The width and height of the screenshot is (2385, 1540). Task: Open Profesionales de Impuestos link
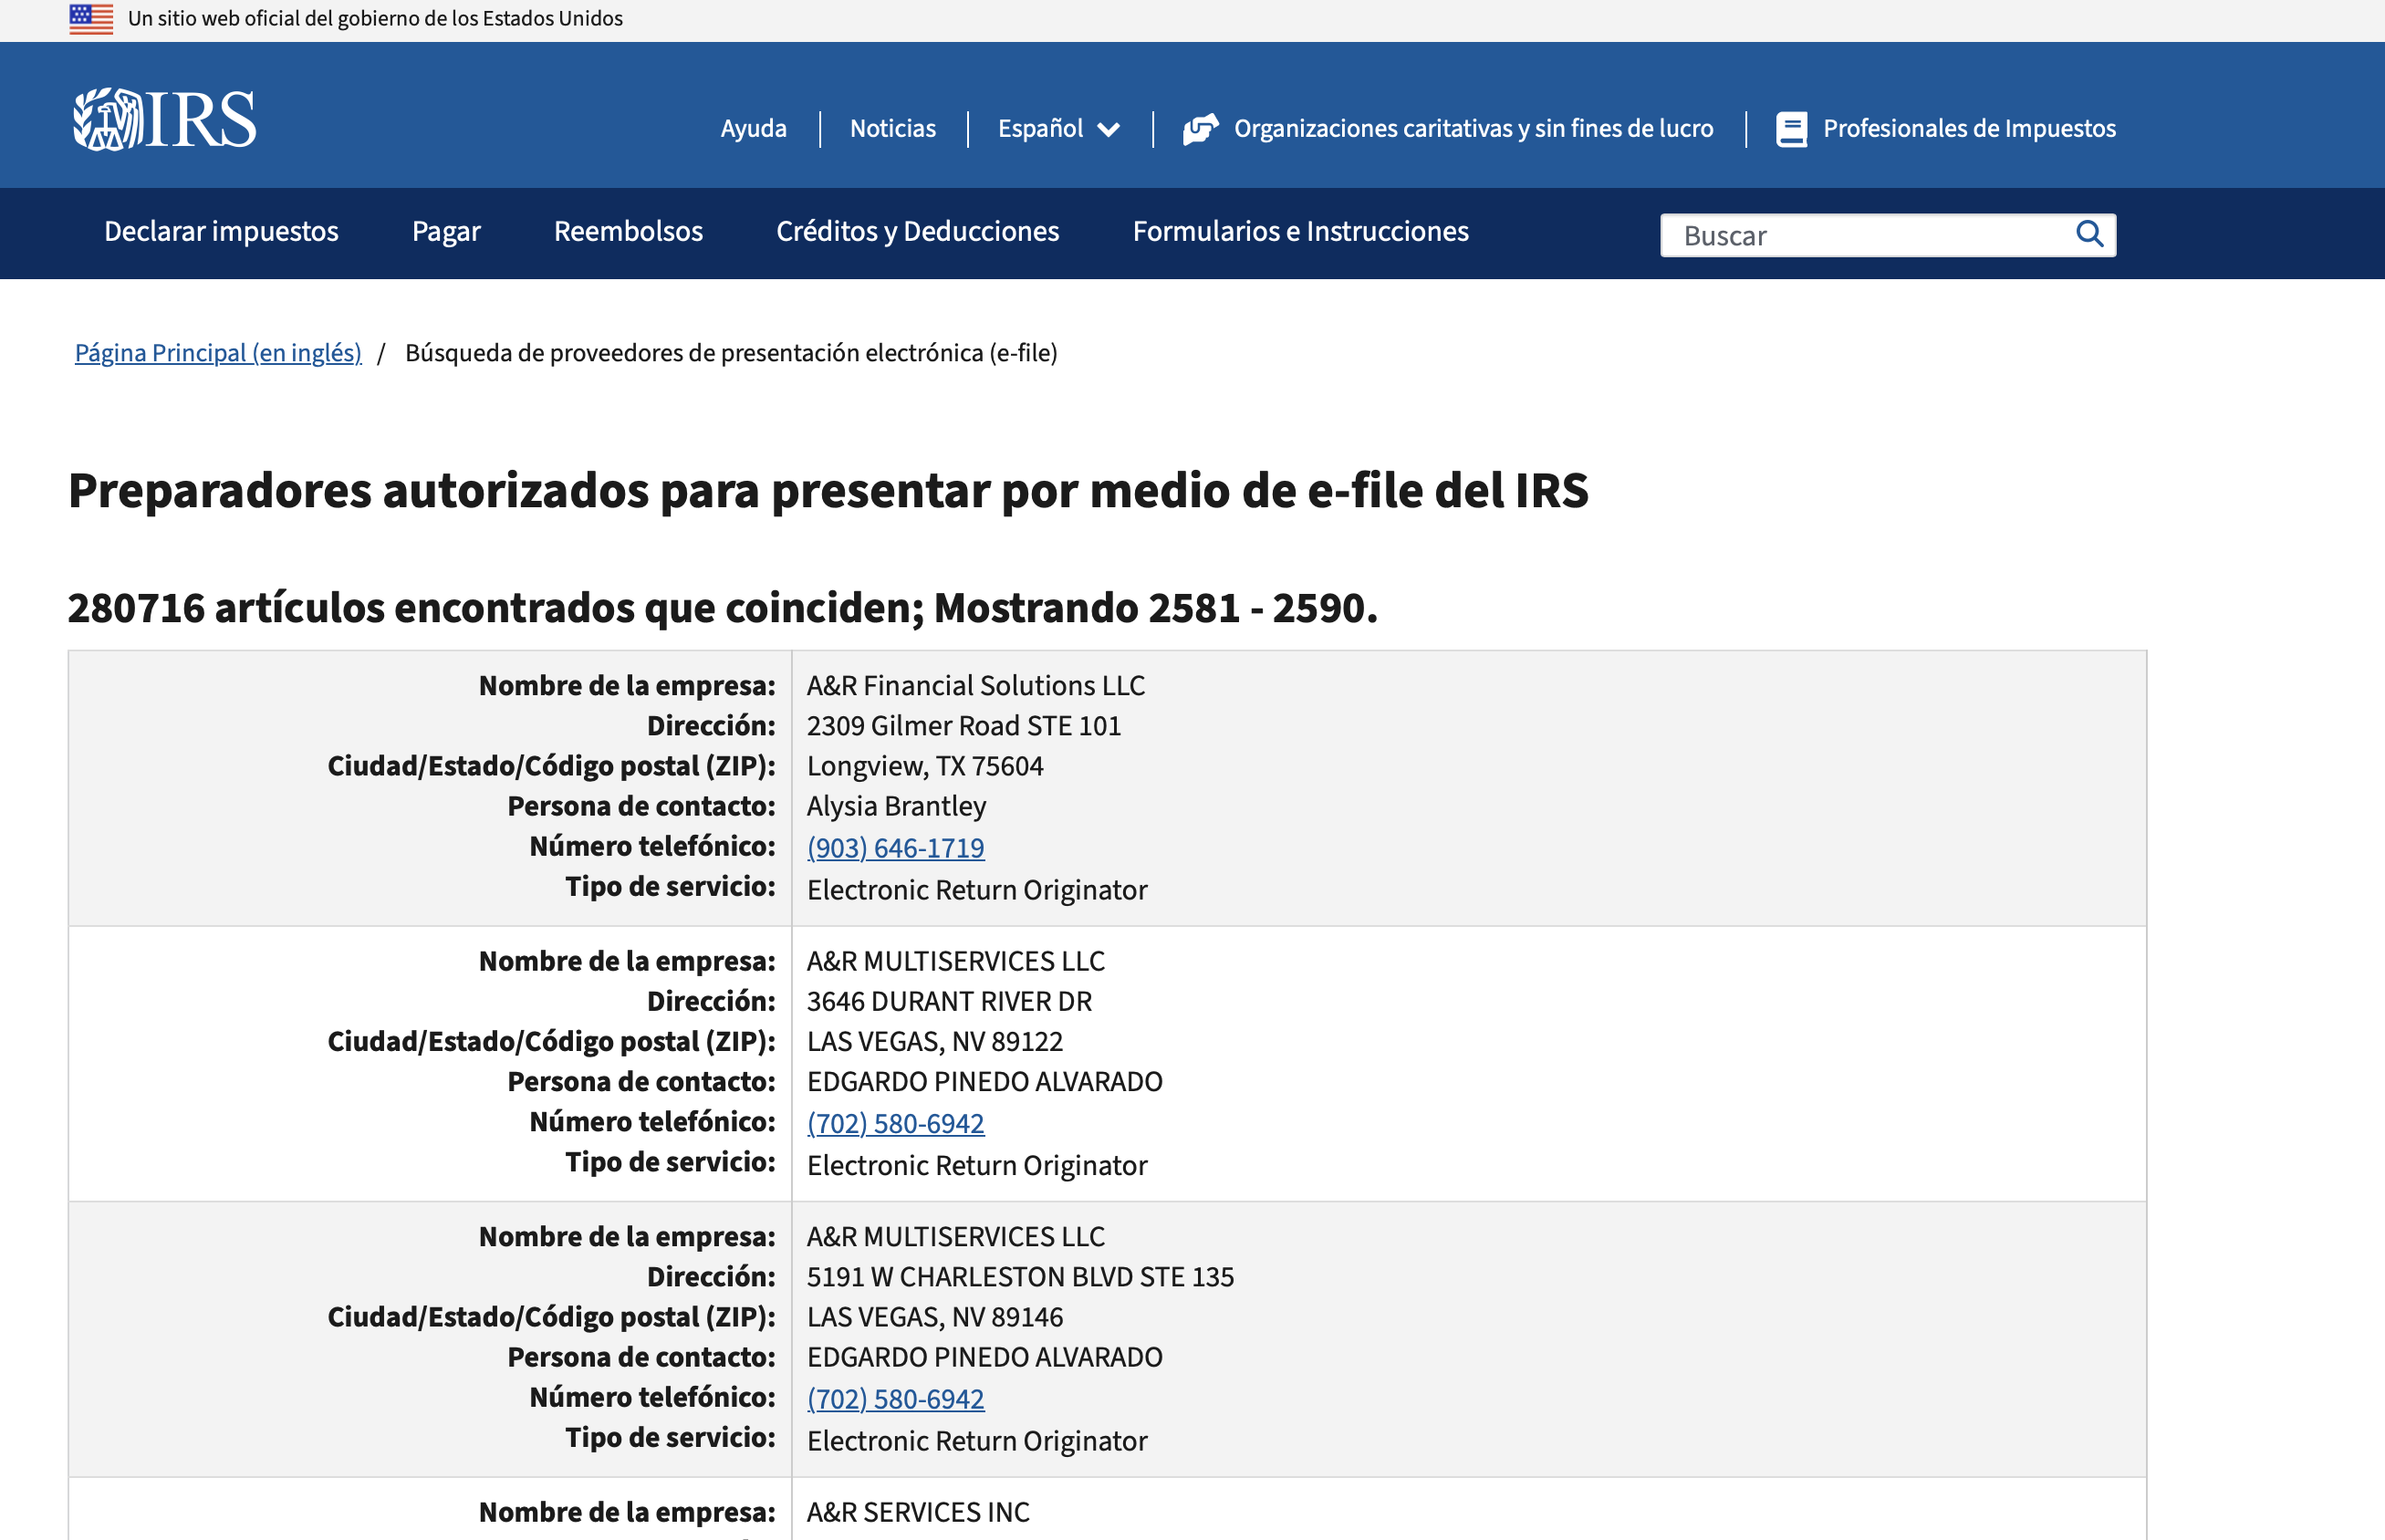coord(1969,129)
